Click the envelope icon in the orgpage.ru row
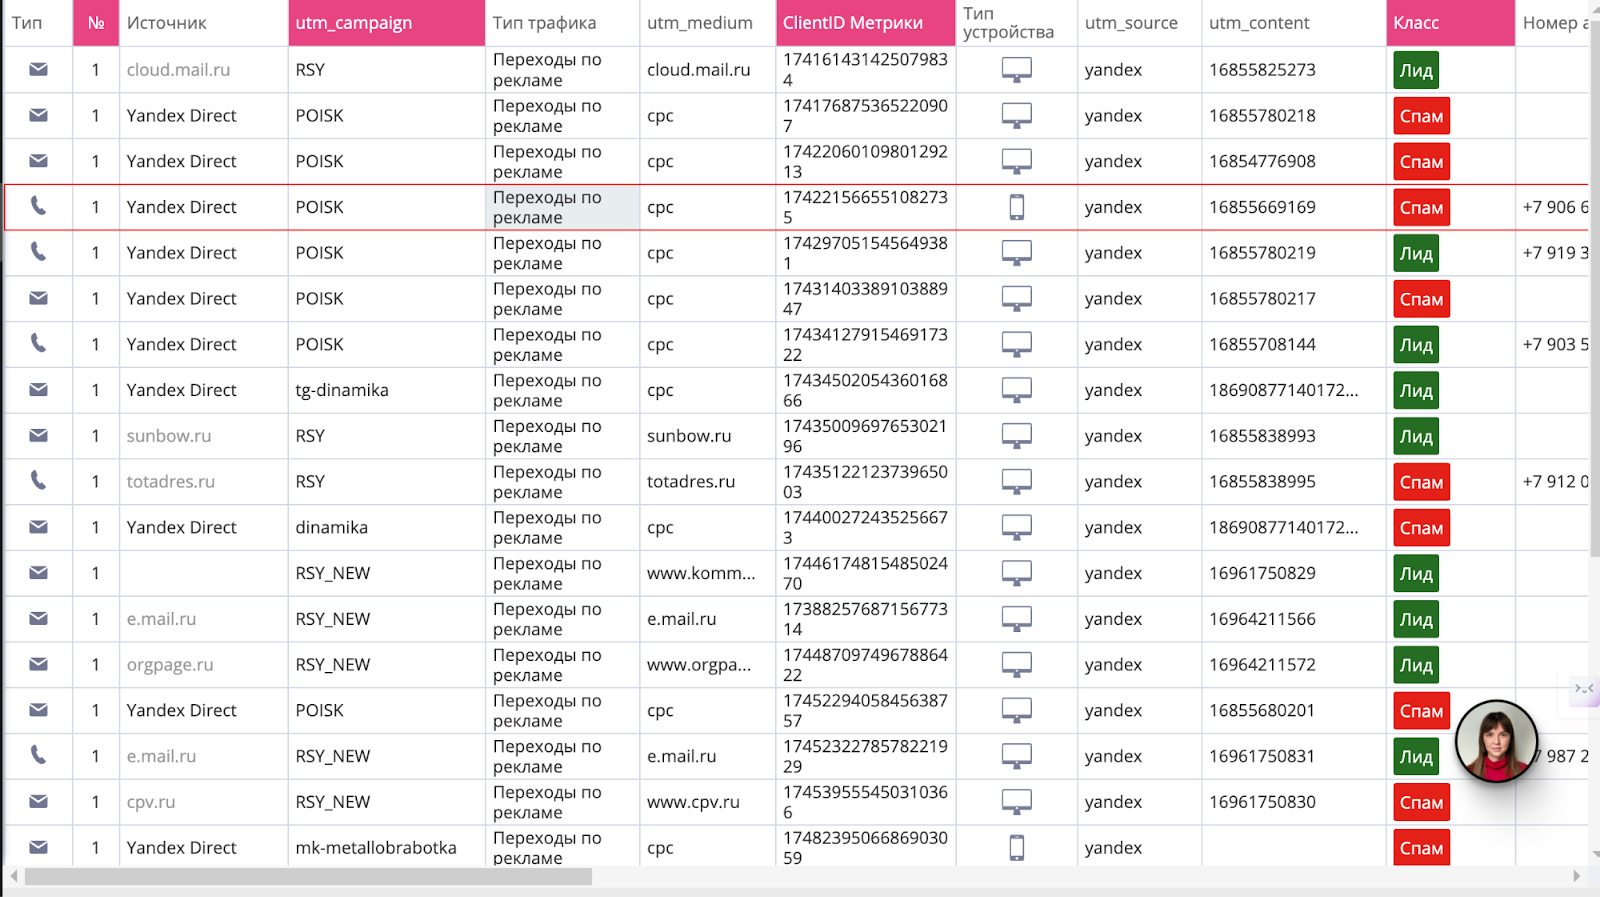Image resolution: width=1600 pixels, height=897 pixels. click(x=38, y=665)
